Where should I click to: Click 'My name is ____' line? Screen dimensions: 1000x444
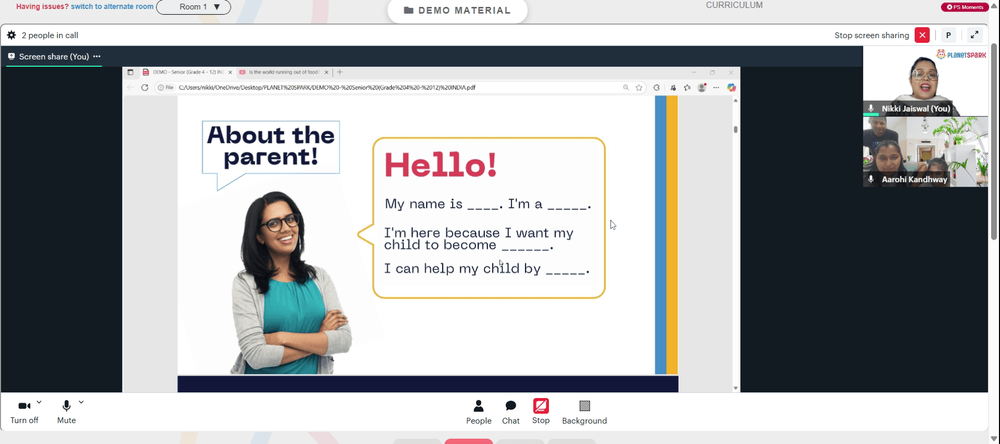(x=488, y=204)
